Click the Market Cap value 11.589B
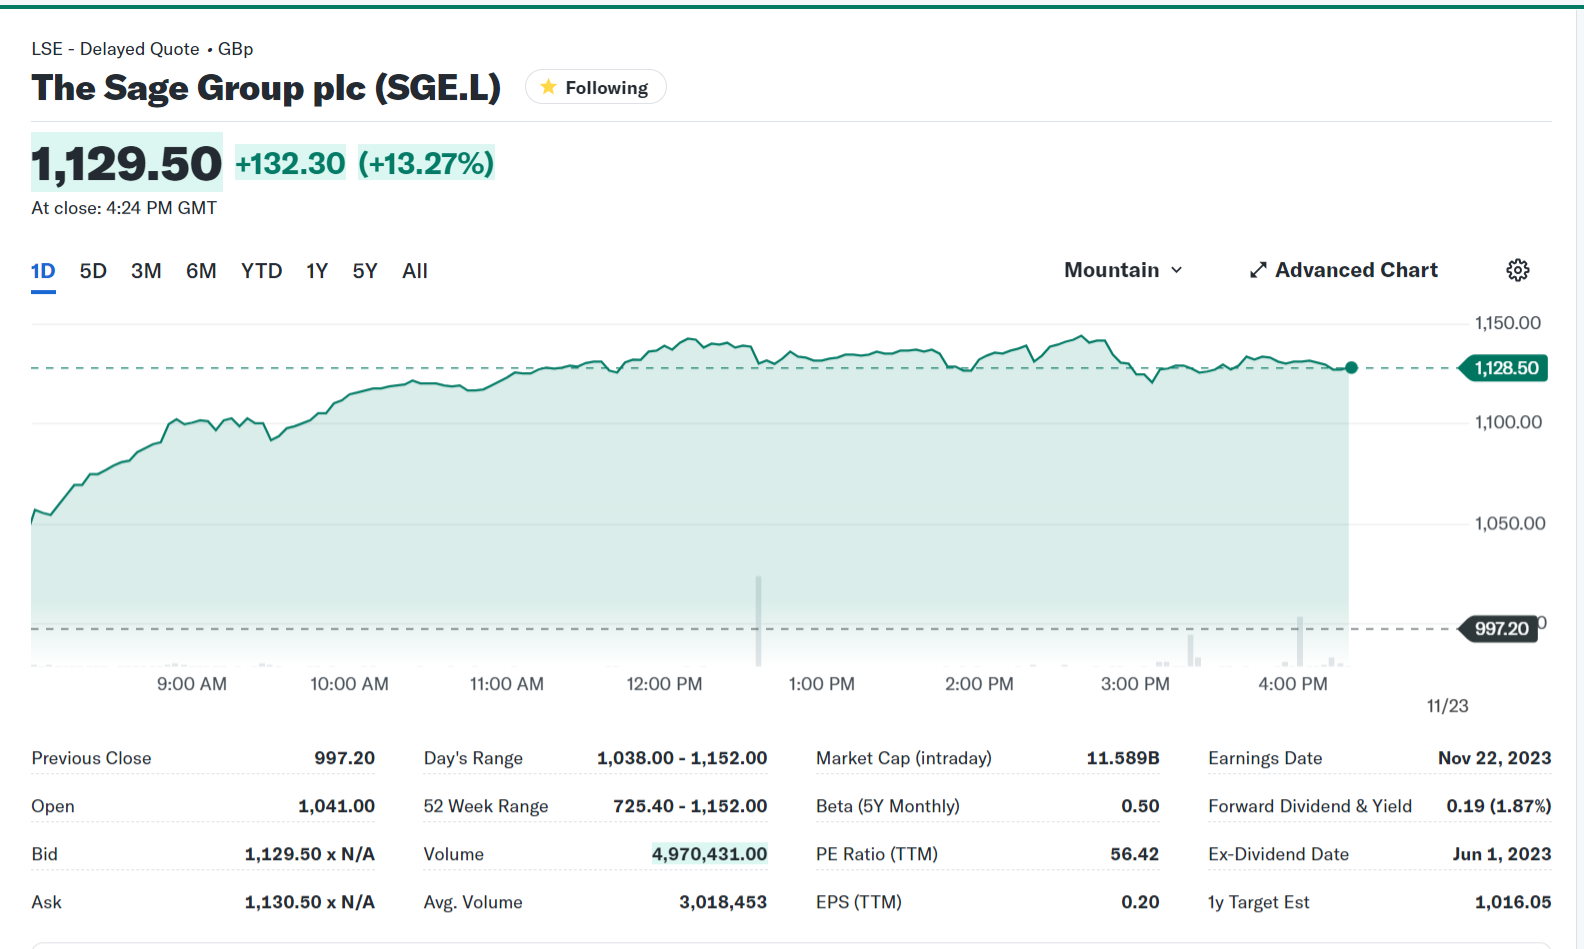Viewport: 1584px width, 949px height. (x=1123, y=758)
